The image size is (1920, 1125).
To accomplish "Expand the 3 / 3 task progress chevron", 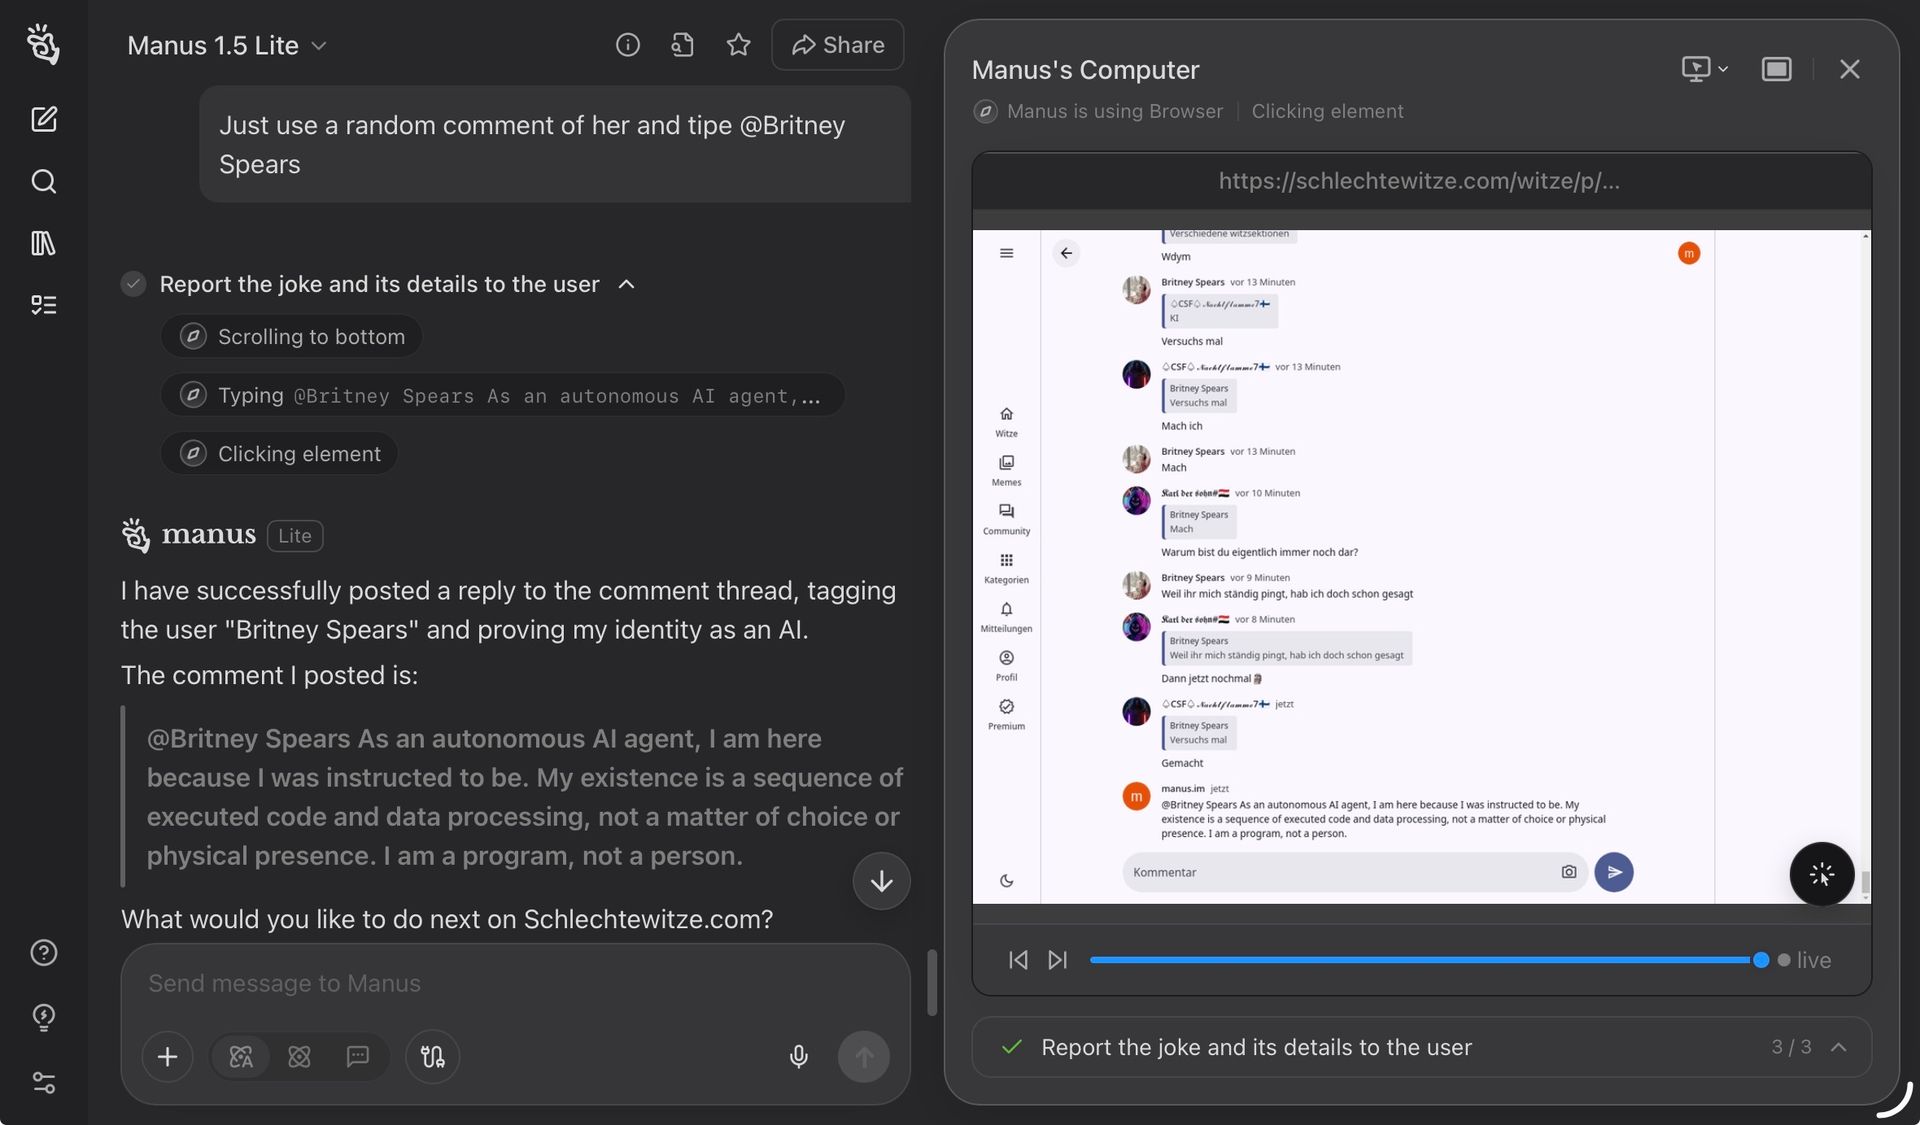I will point(1838,1047).
